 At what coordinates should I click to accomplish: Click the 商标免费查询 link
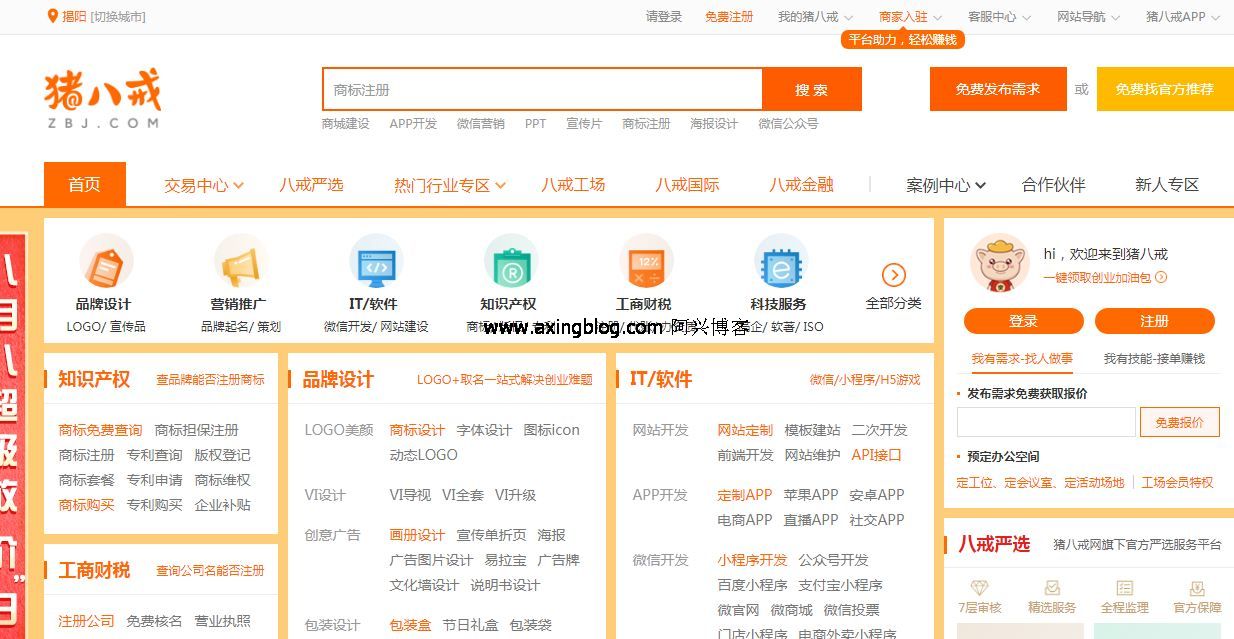tap(100, 430)
